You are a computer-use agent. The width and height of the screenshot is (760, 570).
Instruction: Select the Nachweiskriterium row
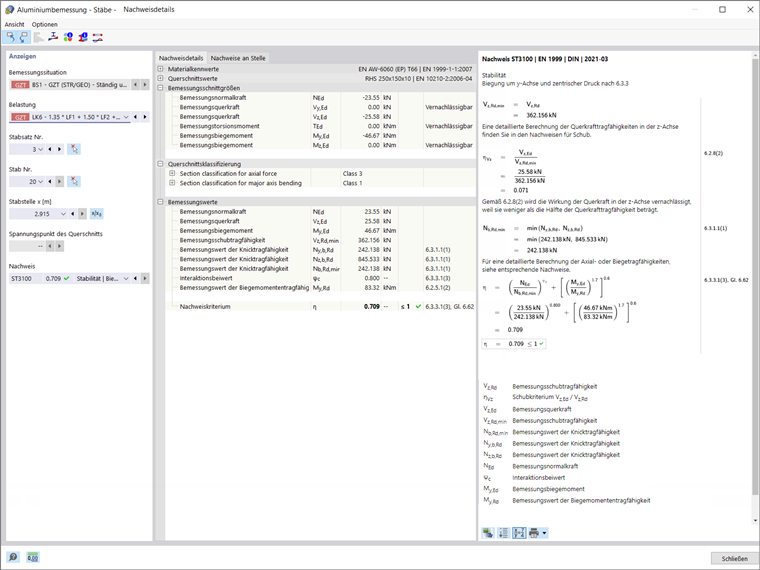tap(321, 306)
